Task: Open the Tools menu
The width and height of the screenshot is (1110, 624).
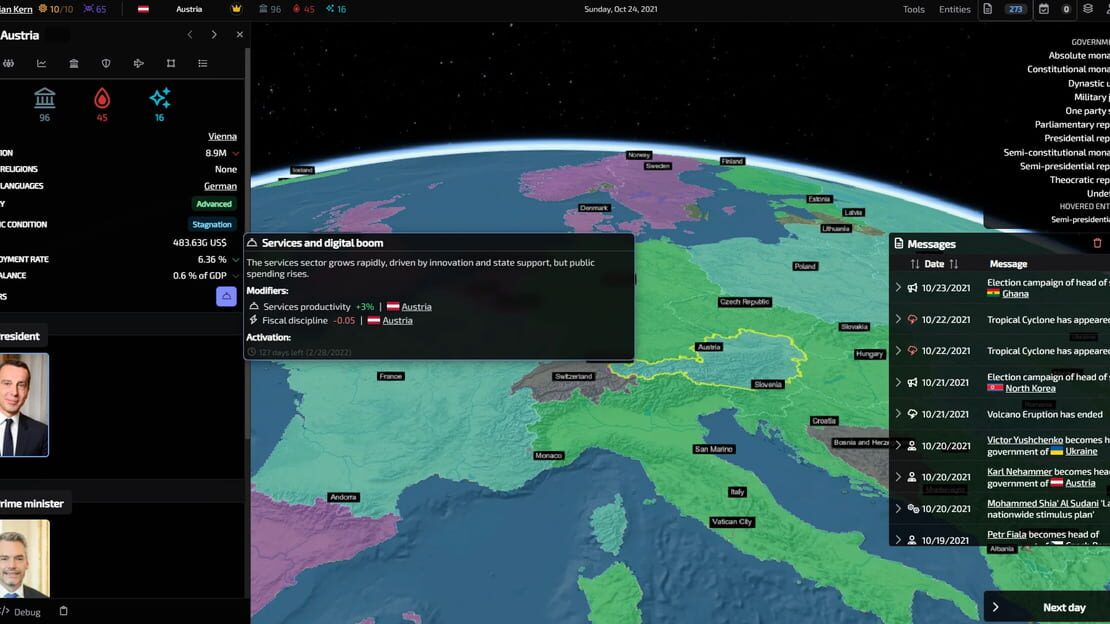Action: click(914, 9)
